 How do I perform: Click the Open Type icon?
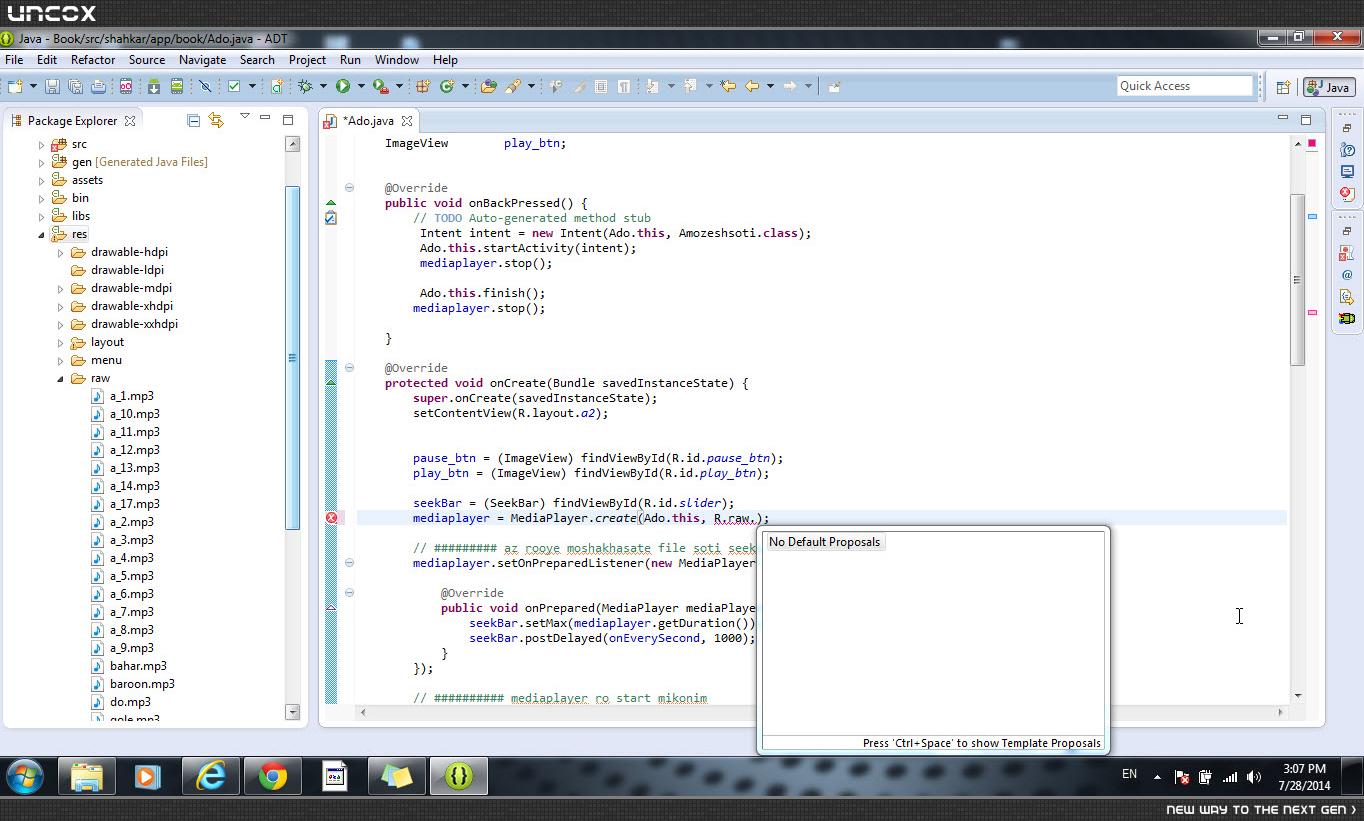coord(489,86)
